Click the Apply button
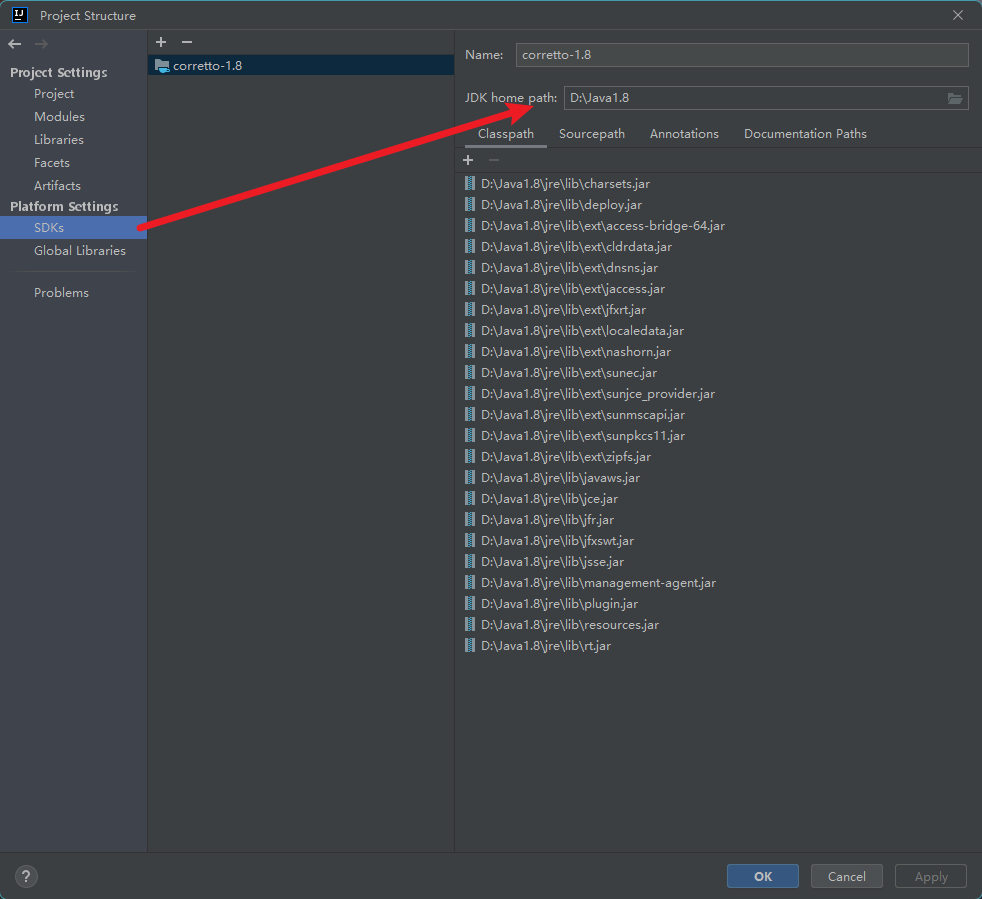Image resolution: width=982 pixels, height=899 pixels. click(931, 876)
